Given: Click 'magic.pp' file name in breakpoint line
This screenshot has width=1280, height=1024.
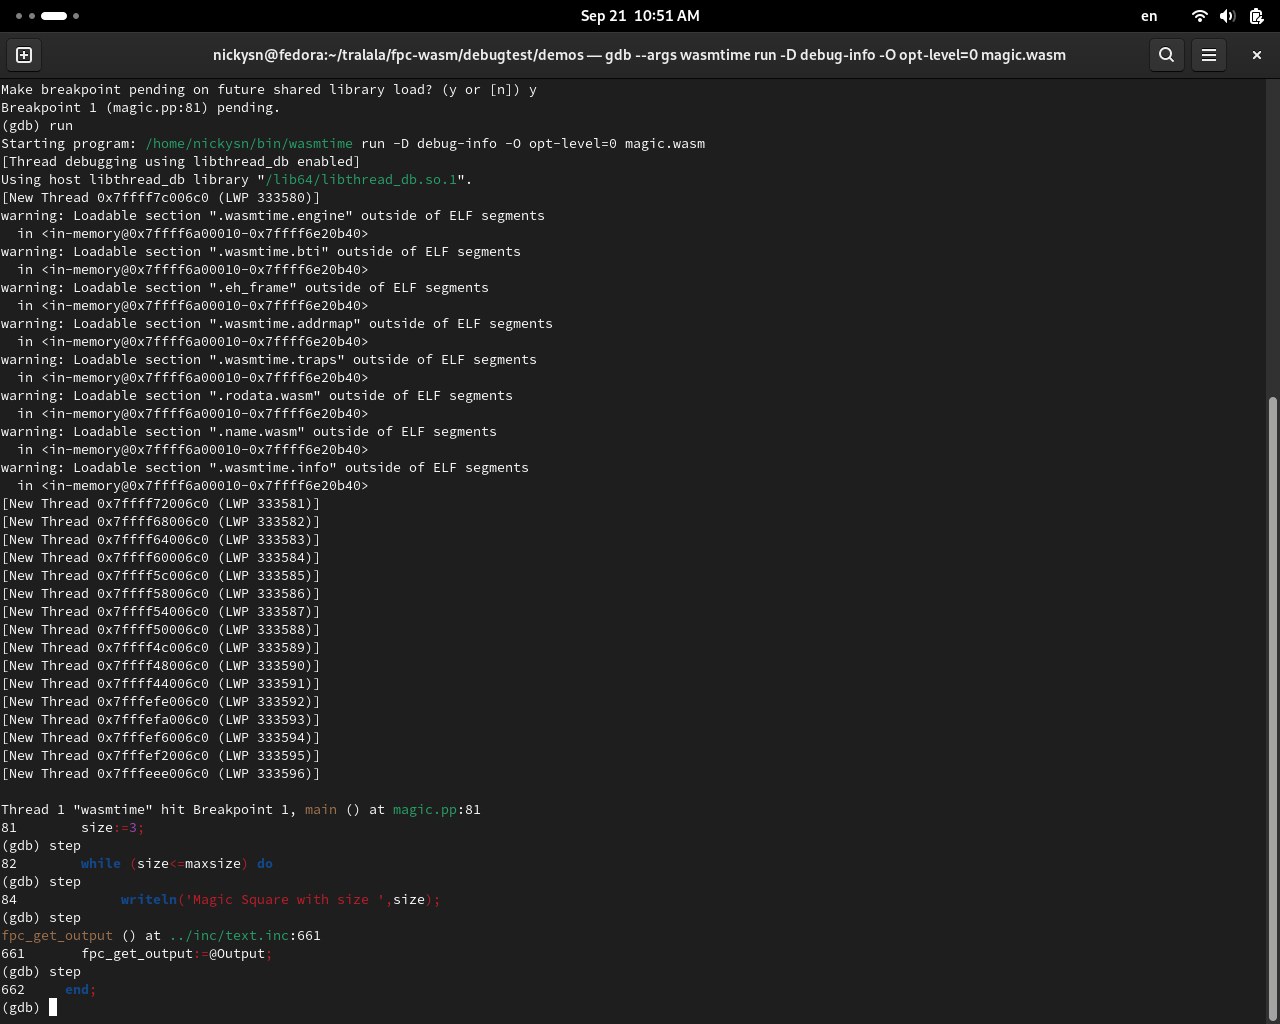Looking at the screenshot, I should coord(425,809).
